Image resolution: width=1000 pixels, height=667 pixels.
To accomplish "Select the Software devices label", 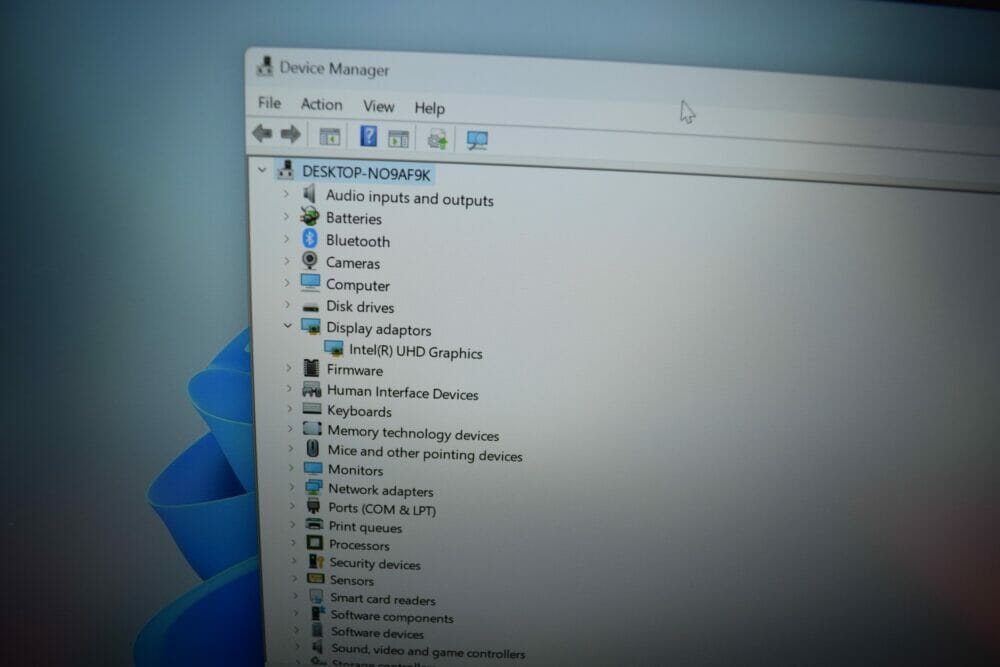I will [377, 633].
